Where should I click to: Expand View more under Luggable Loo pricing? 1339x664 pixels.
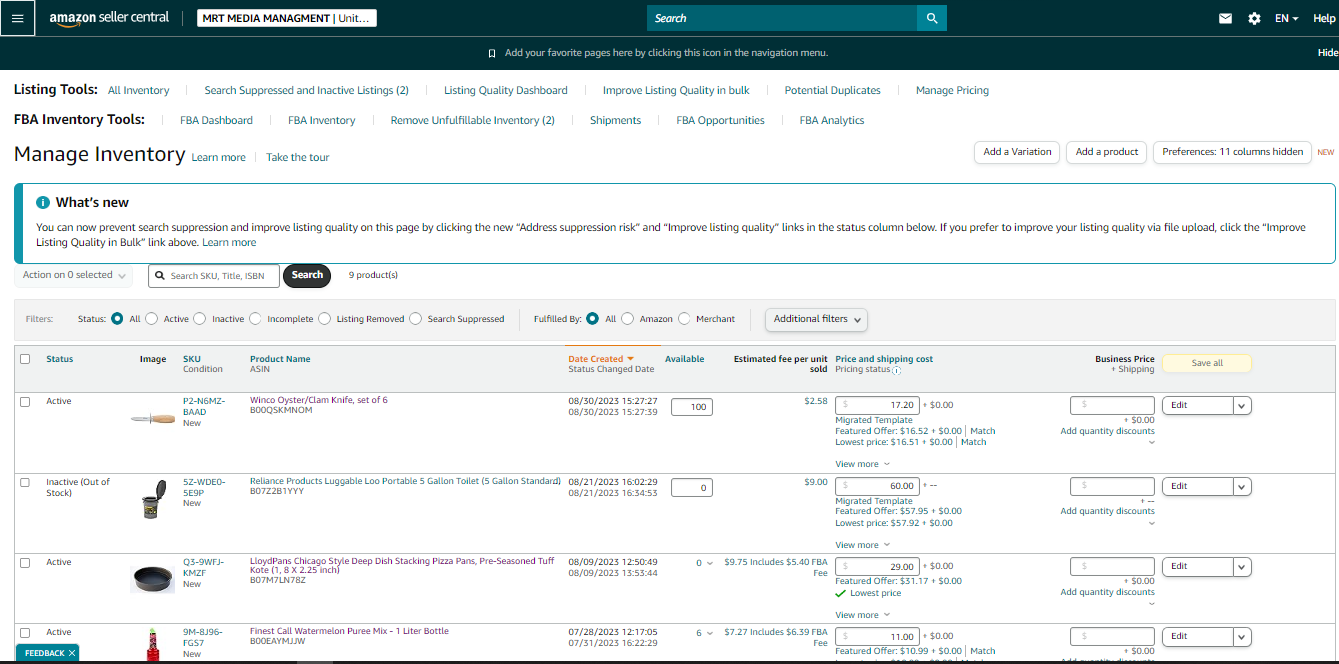862,545
